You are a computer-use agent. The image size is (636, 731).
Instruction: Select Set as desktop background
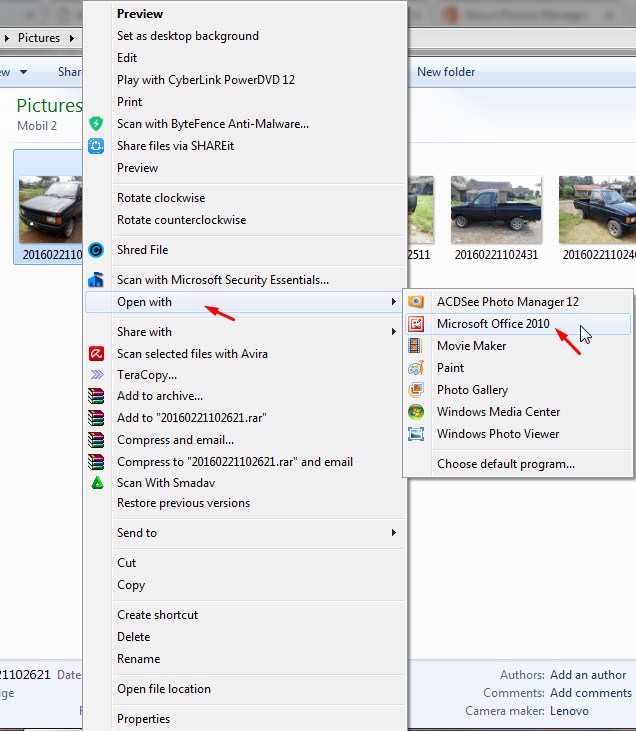[x=188, y=36]
